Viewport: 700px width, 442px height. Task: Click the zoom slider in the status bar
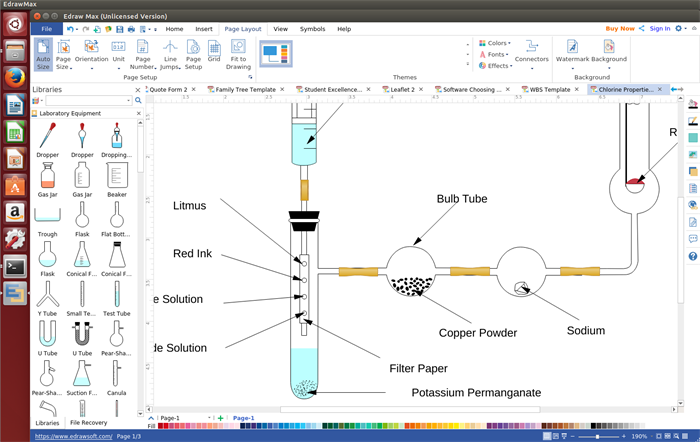pyautogui.click(x=598, y=437)
